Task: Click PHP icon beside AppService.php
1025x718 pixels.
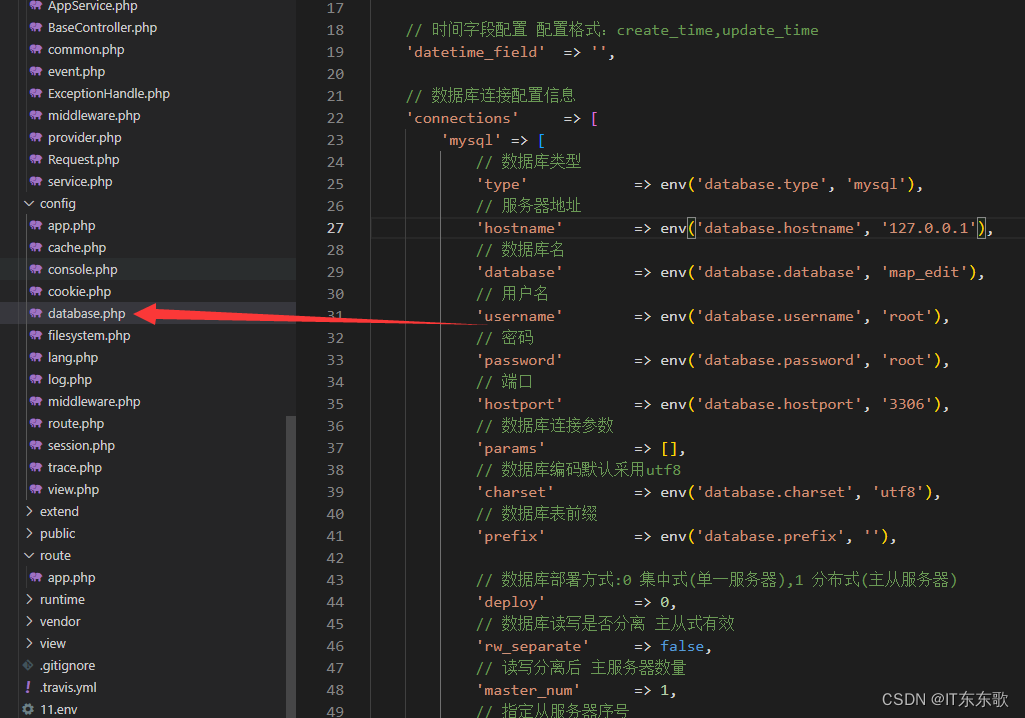Action: point(36,5)
